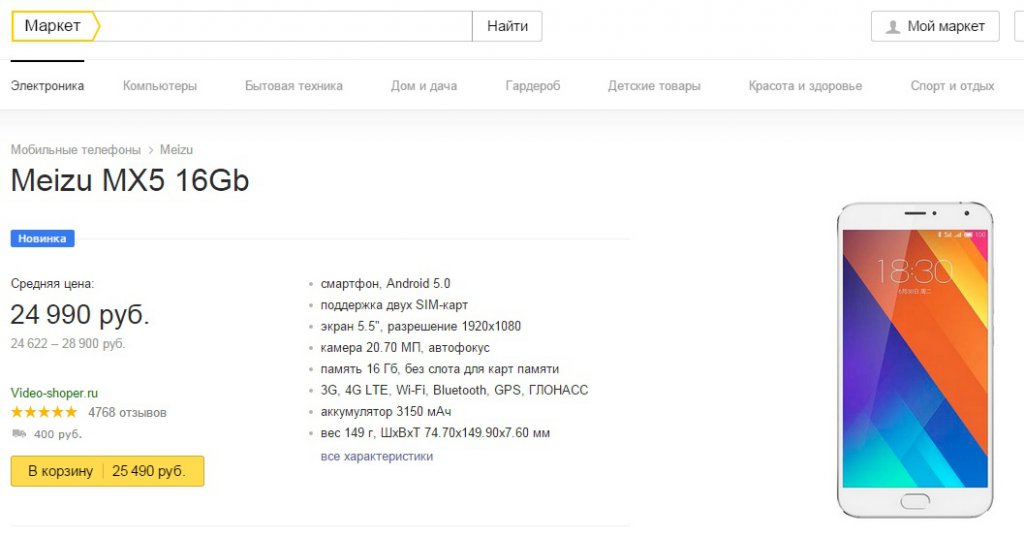Click the Meizu MX5 phone image
Screen dimensions: 1024x538
(915, 360)
